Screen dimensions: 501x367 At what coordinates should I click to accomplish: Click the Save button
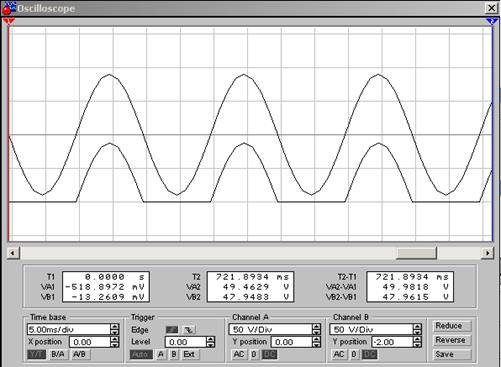point(452,355)
